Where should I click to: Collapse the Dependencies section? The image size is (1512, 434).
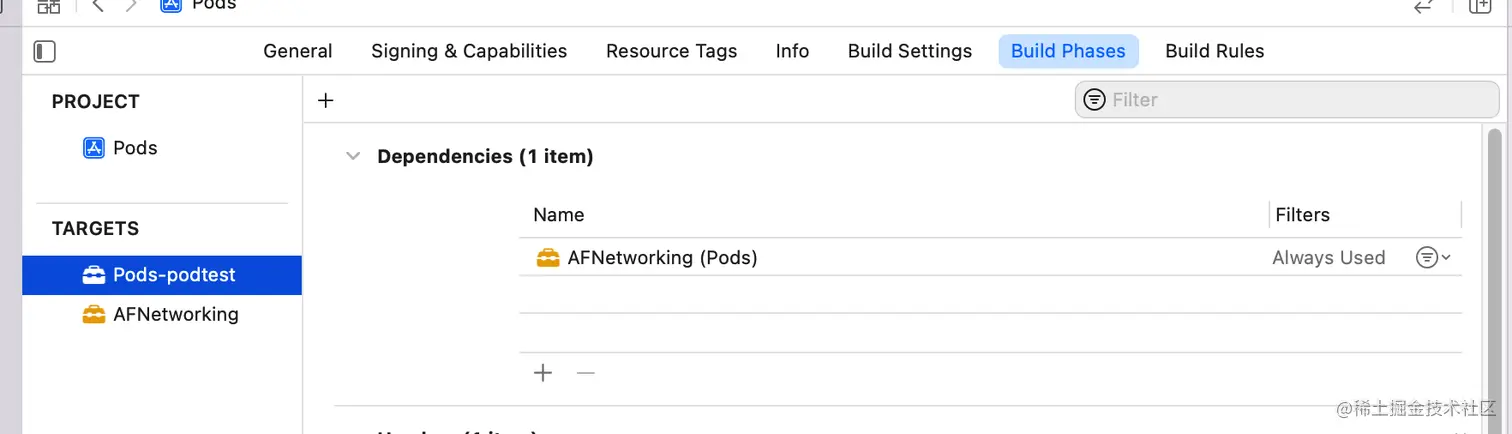353,156
